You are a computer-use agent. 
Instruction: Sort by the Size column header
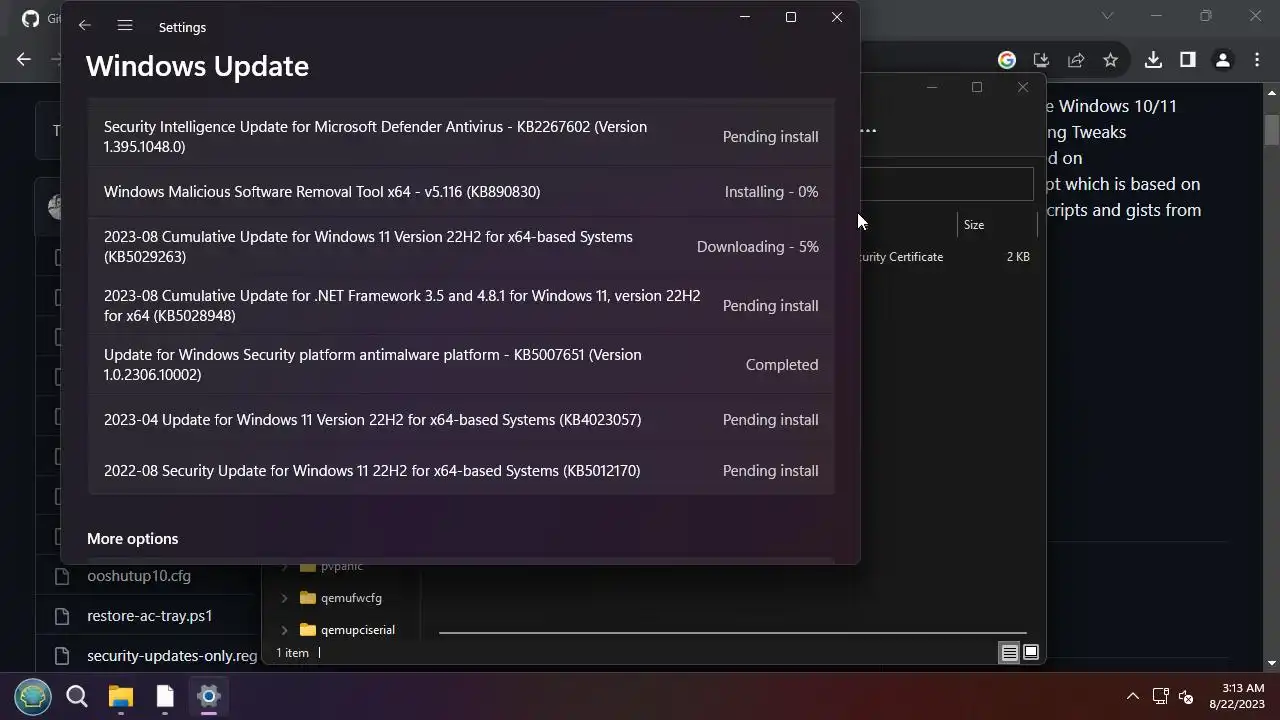click(x=974, y=225)
